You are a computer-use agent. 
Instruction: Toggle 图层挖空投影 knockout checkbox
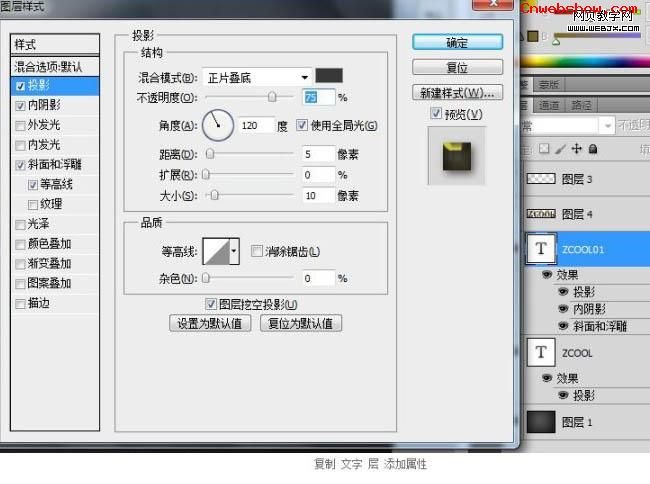pos(211,304)
